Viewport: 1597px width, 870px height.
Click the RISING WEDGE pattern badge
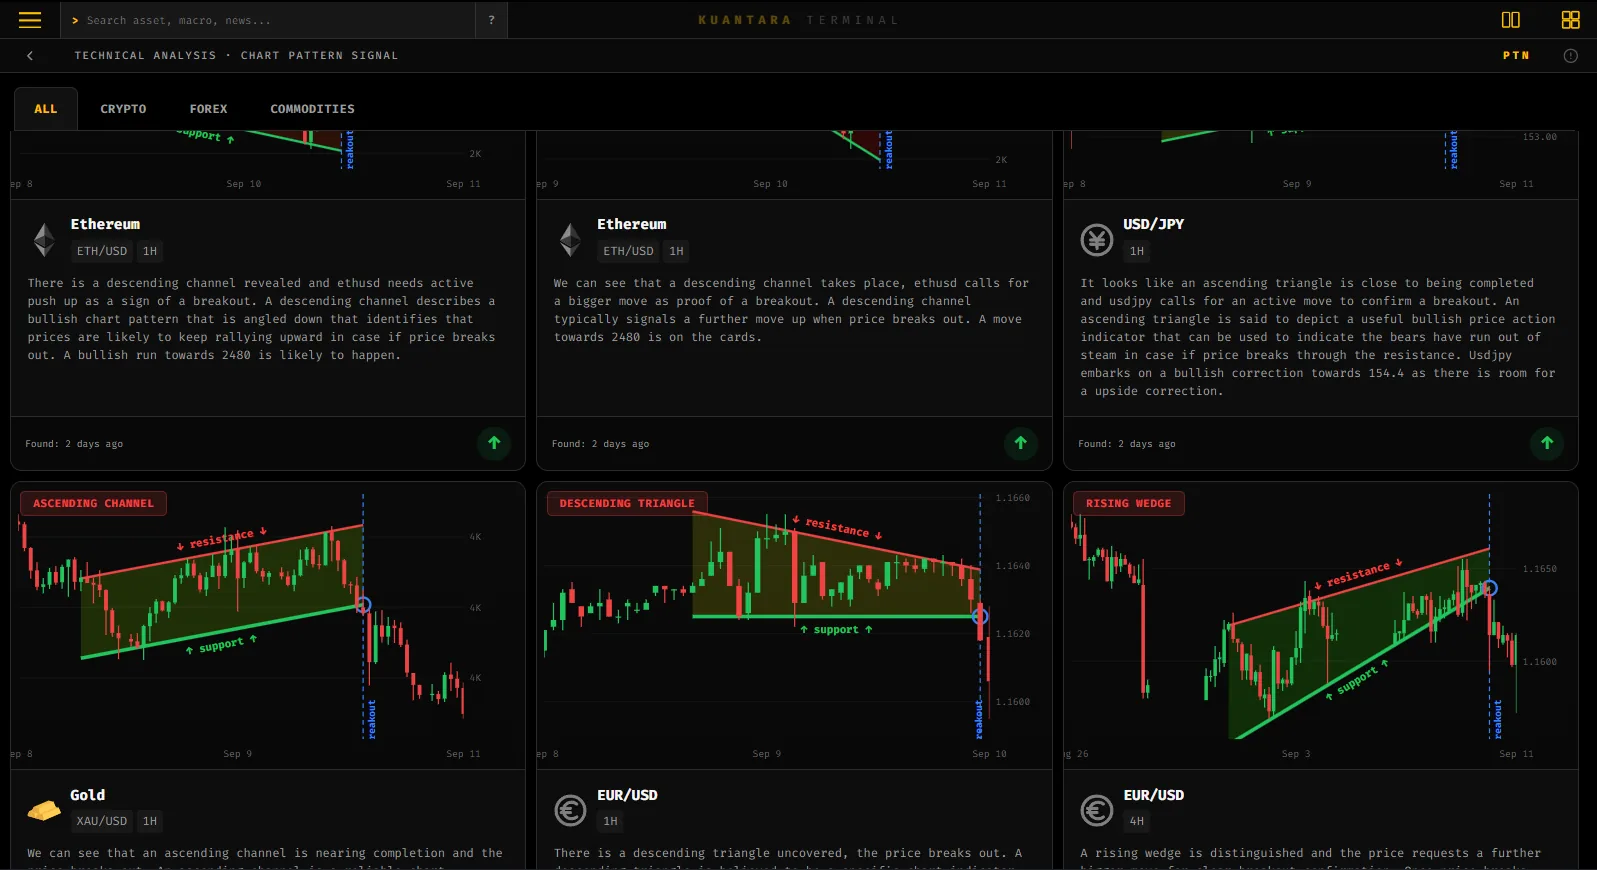click(x=1128, y=503)
